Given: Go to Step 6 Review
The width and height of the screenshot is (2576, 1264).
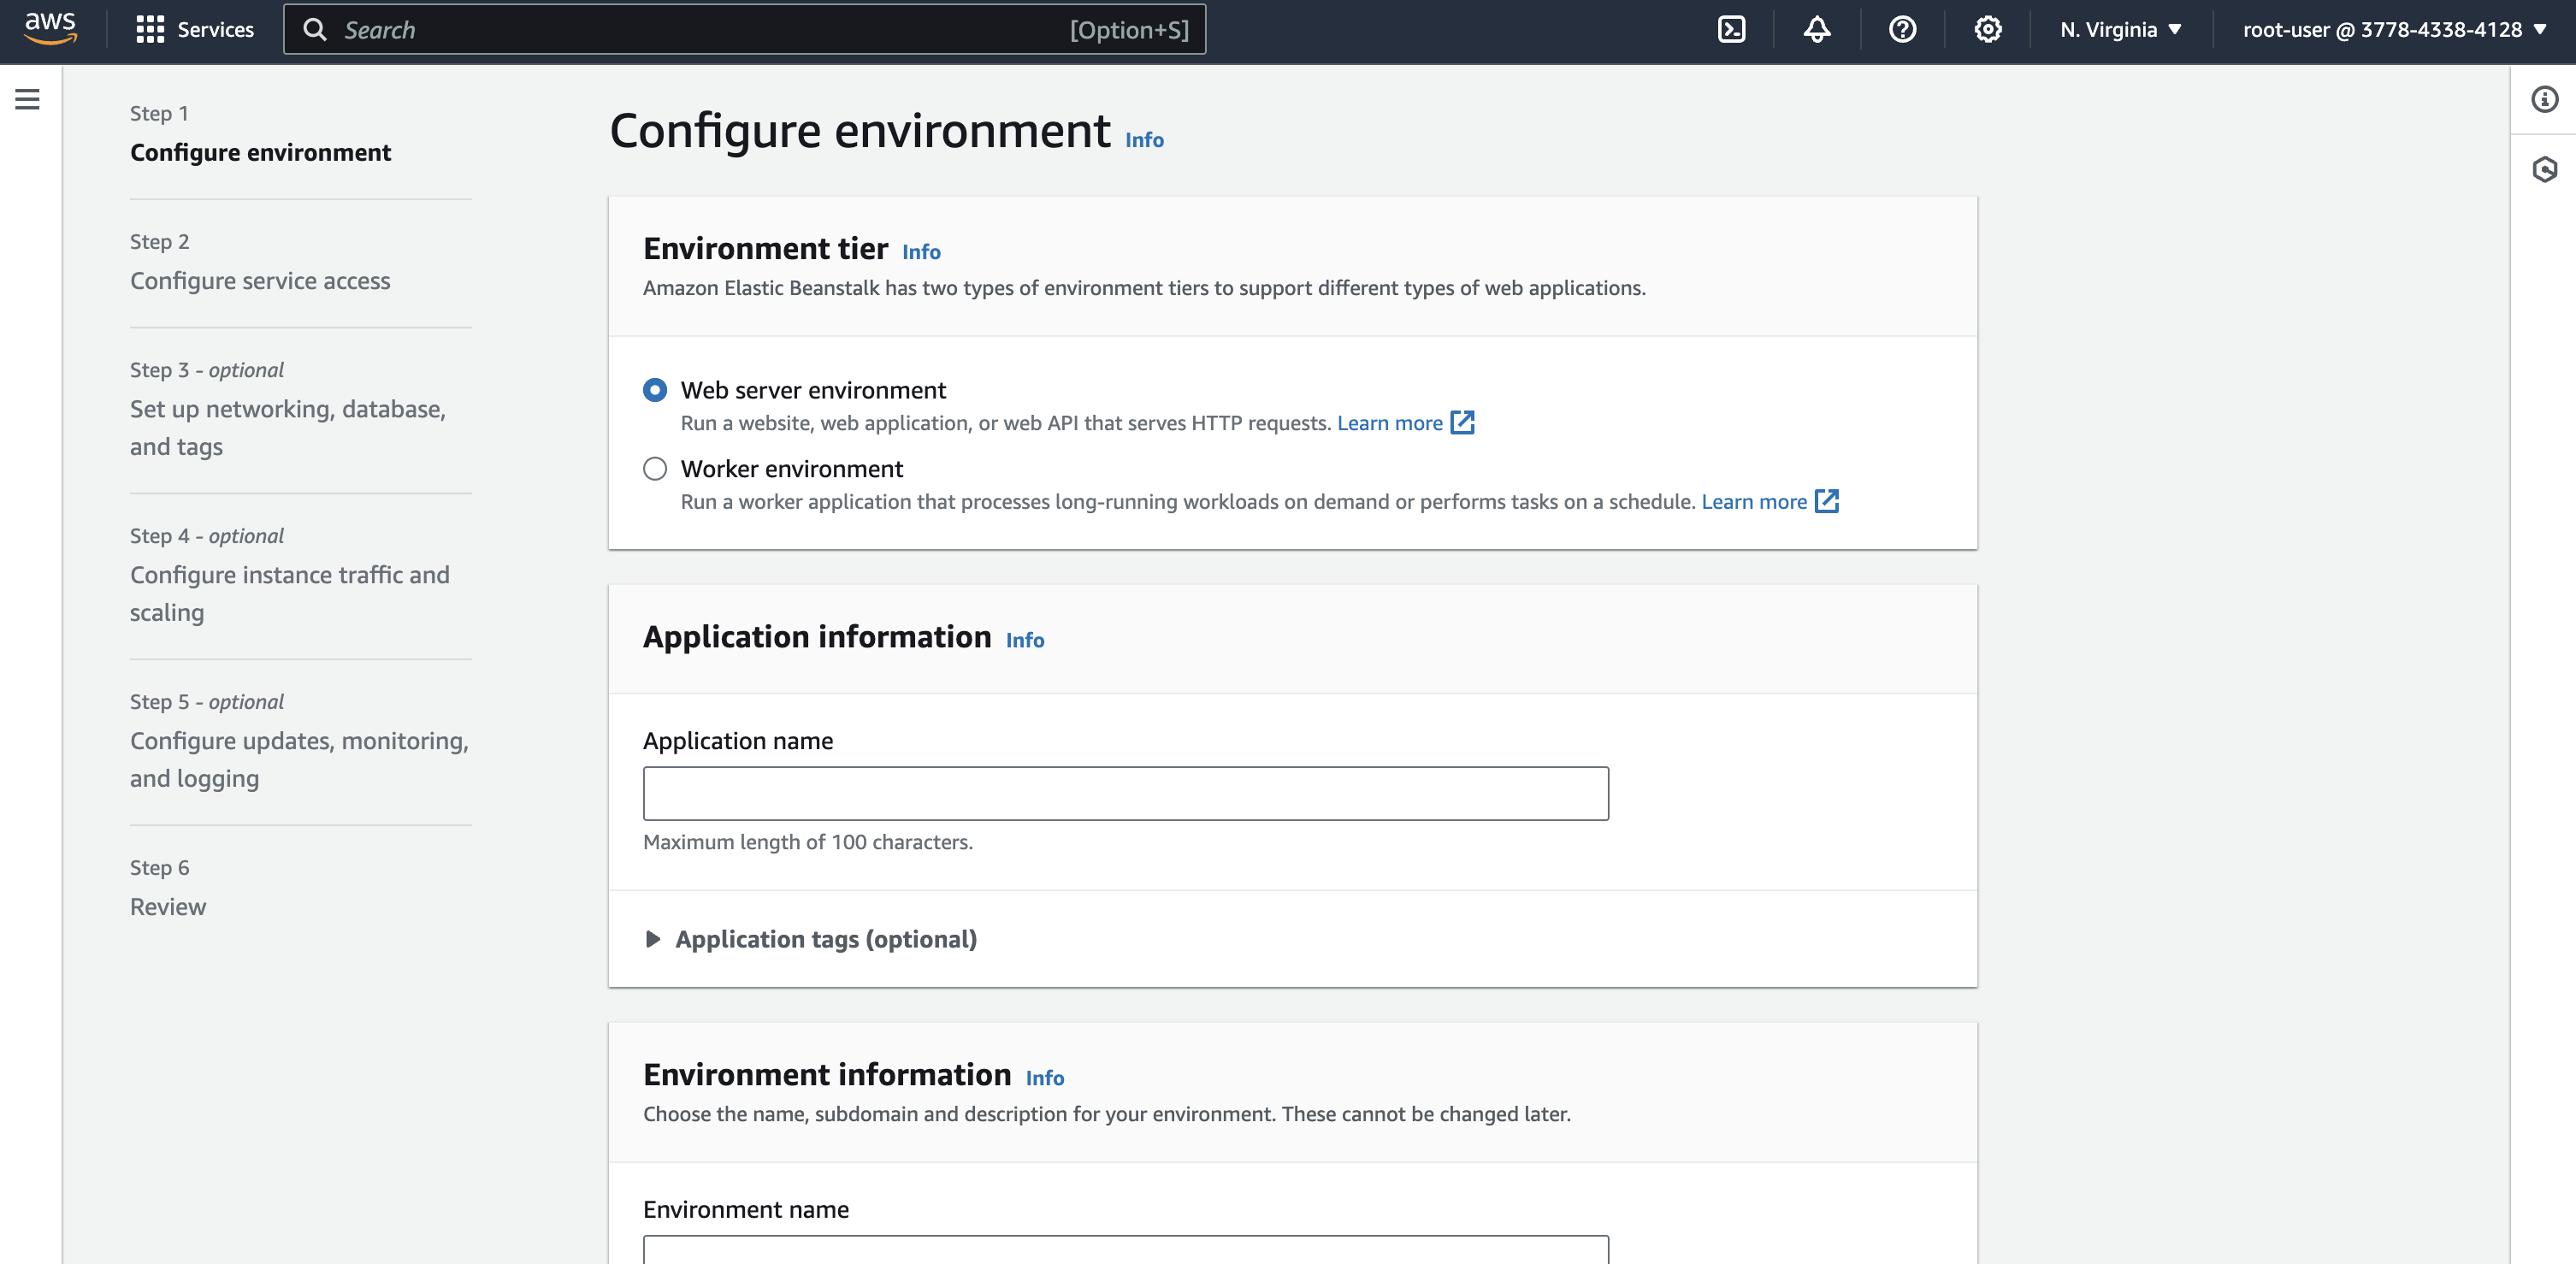Looking at the screenshot, I should click(x=168, y=907).
